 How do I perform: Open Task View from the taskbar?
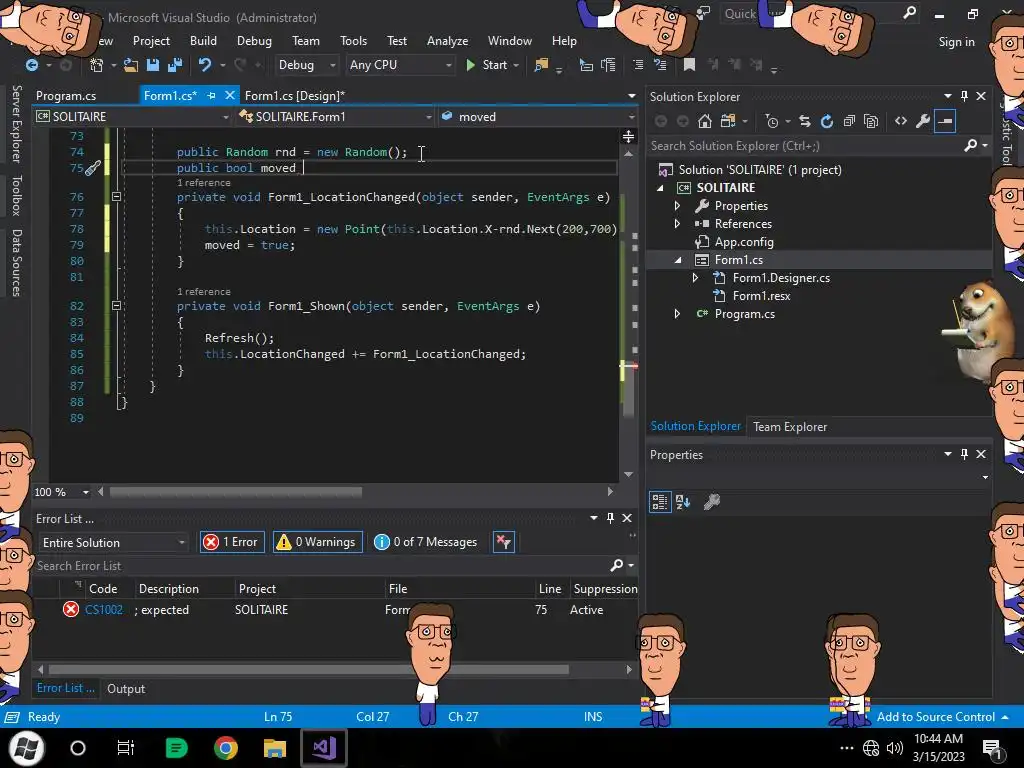pyautogui.click(x=125, y=748)
